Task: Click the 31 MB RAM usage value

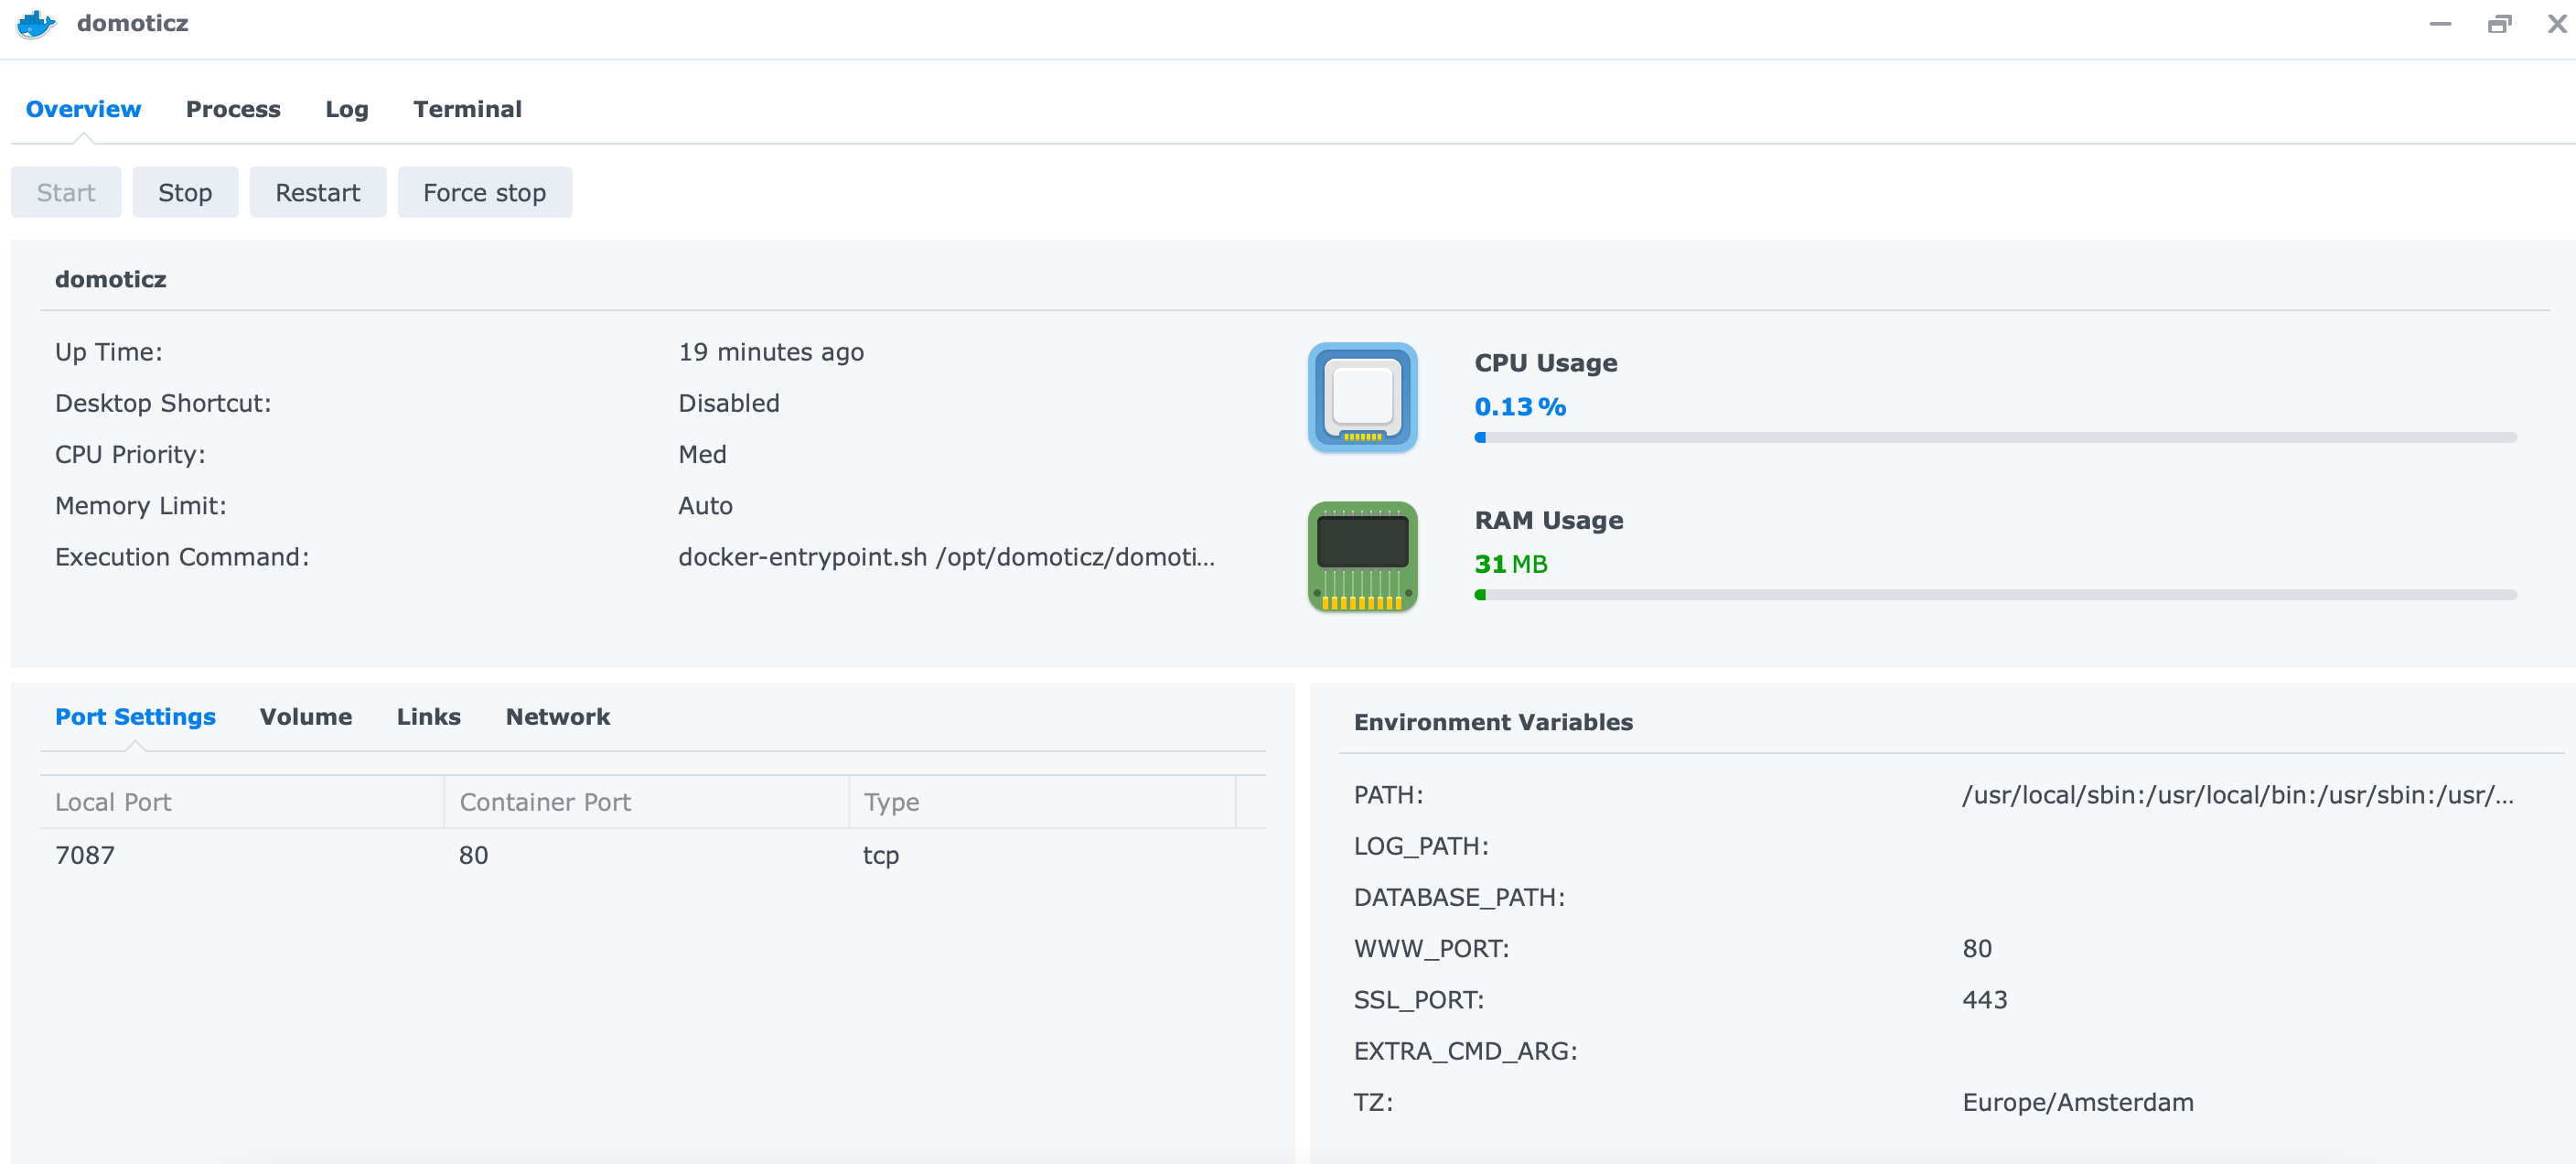Action: click(x=1511, y=564)
